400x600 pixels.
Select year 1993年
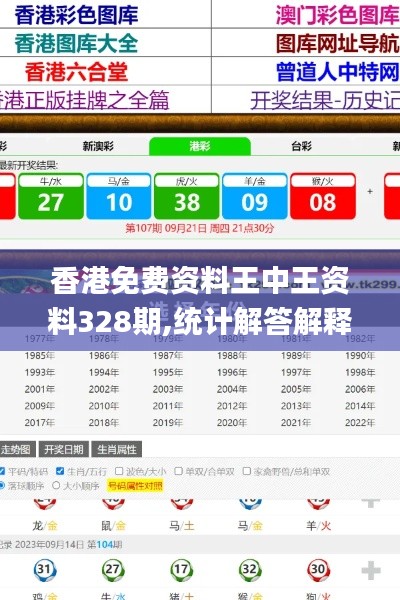(x=40, y=372)
